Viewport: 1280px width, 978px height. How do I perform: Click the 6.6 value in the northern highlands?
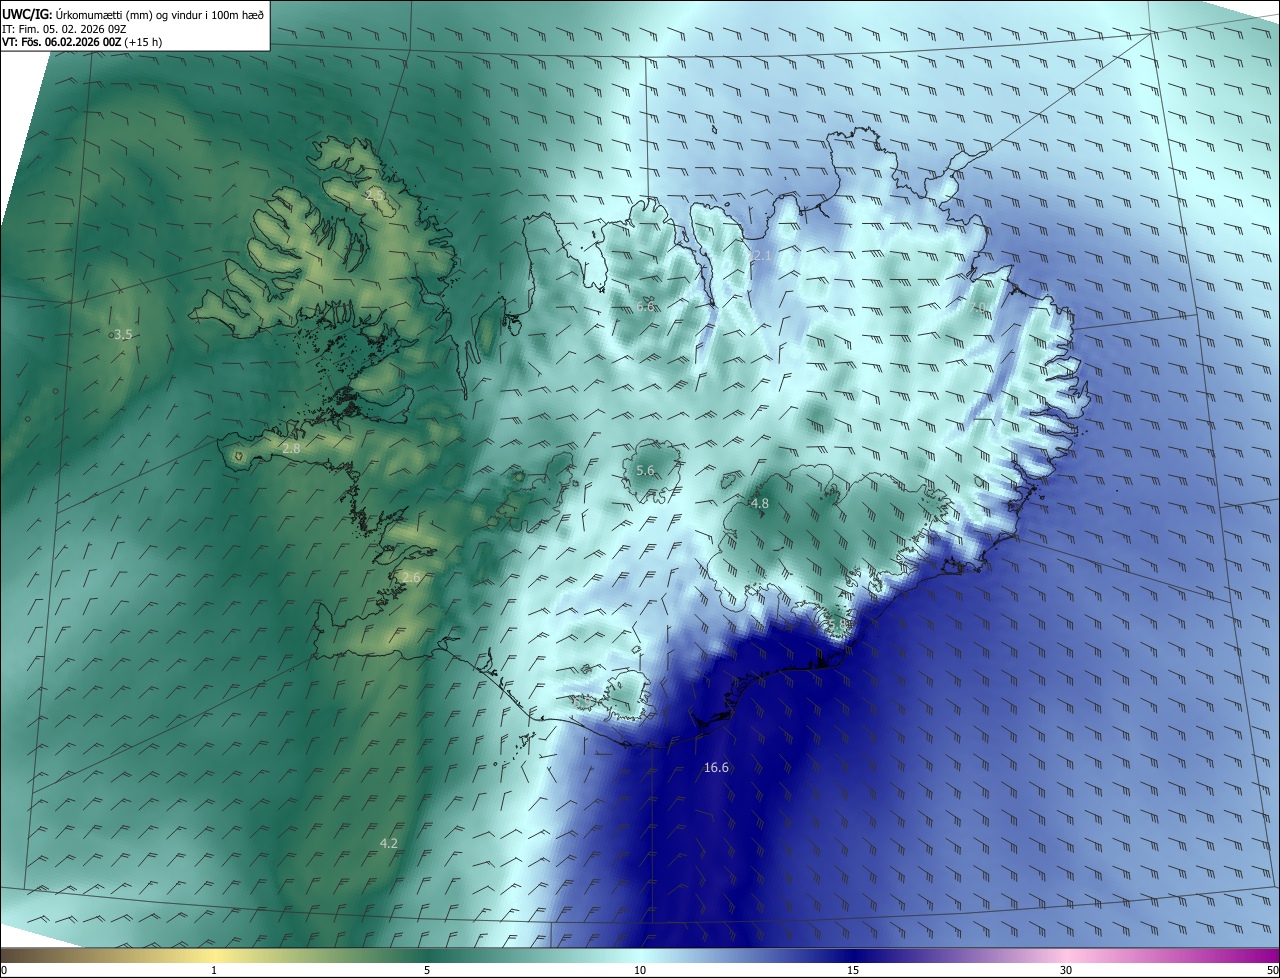(647, 307)
